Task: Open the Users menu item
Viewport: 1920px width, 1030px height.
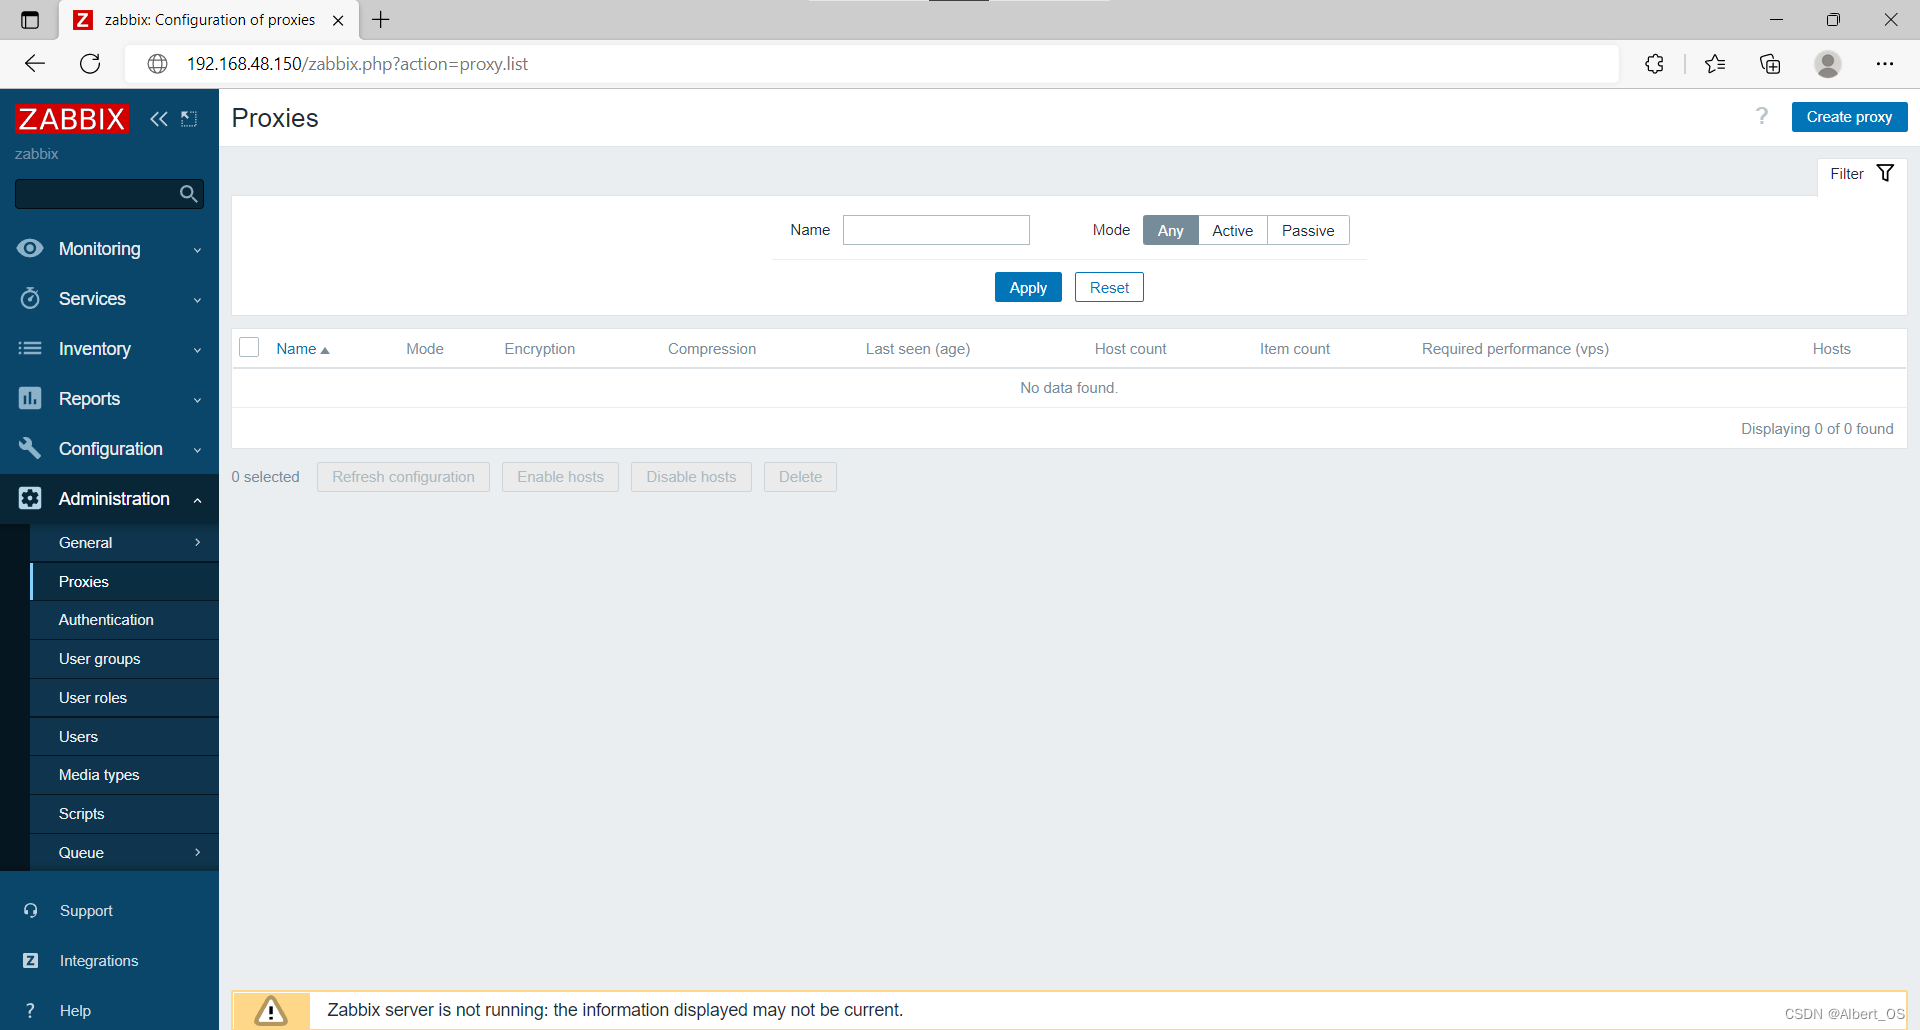Action: 124,737
